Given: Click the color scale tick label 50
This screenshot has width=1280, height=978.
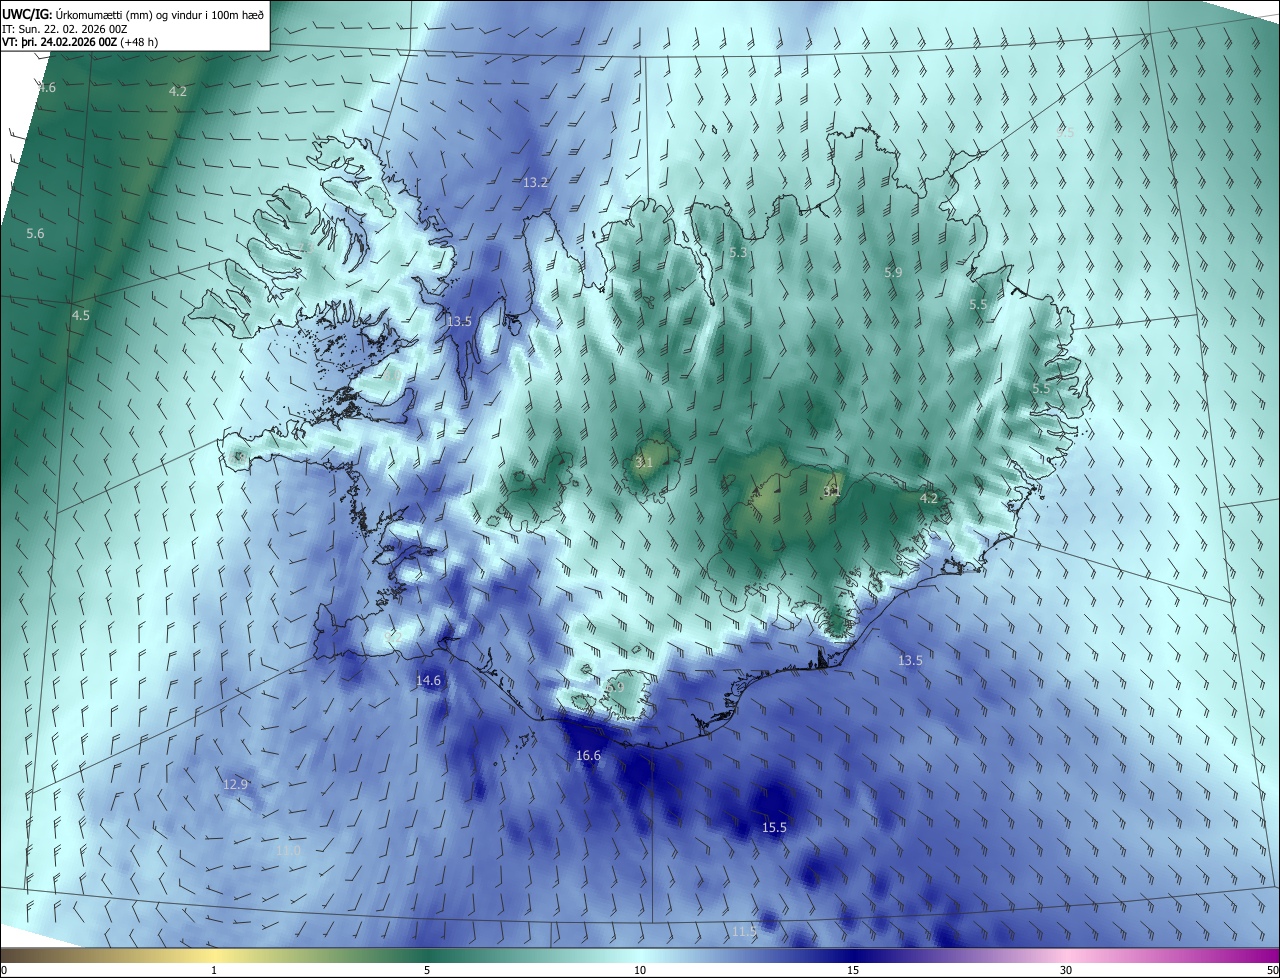Looking at the screenshot, I should [x=1272, y=970].
